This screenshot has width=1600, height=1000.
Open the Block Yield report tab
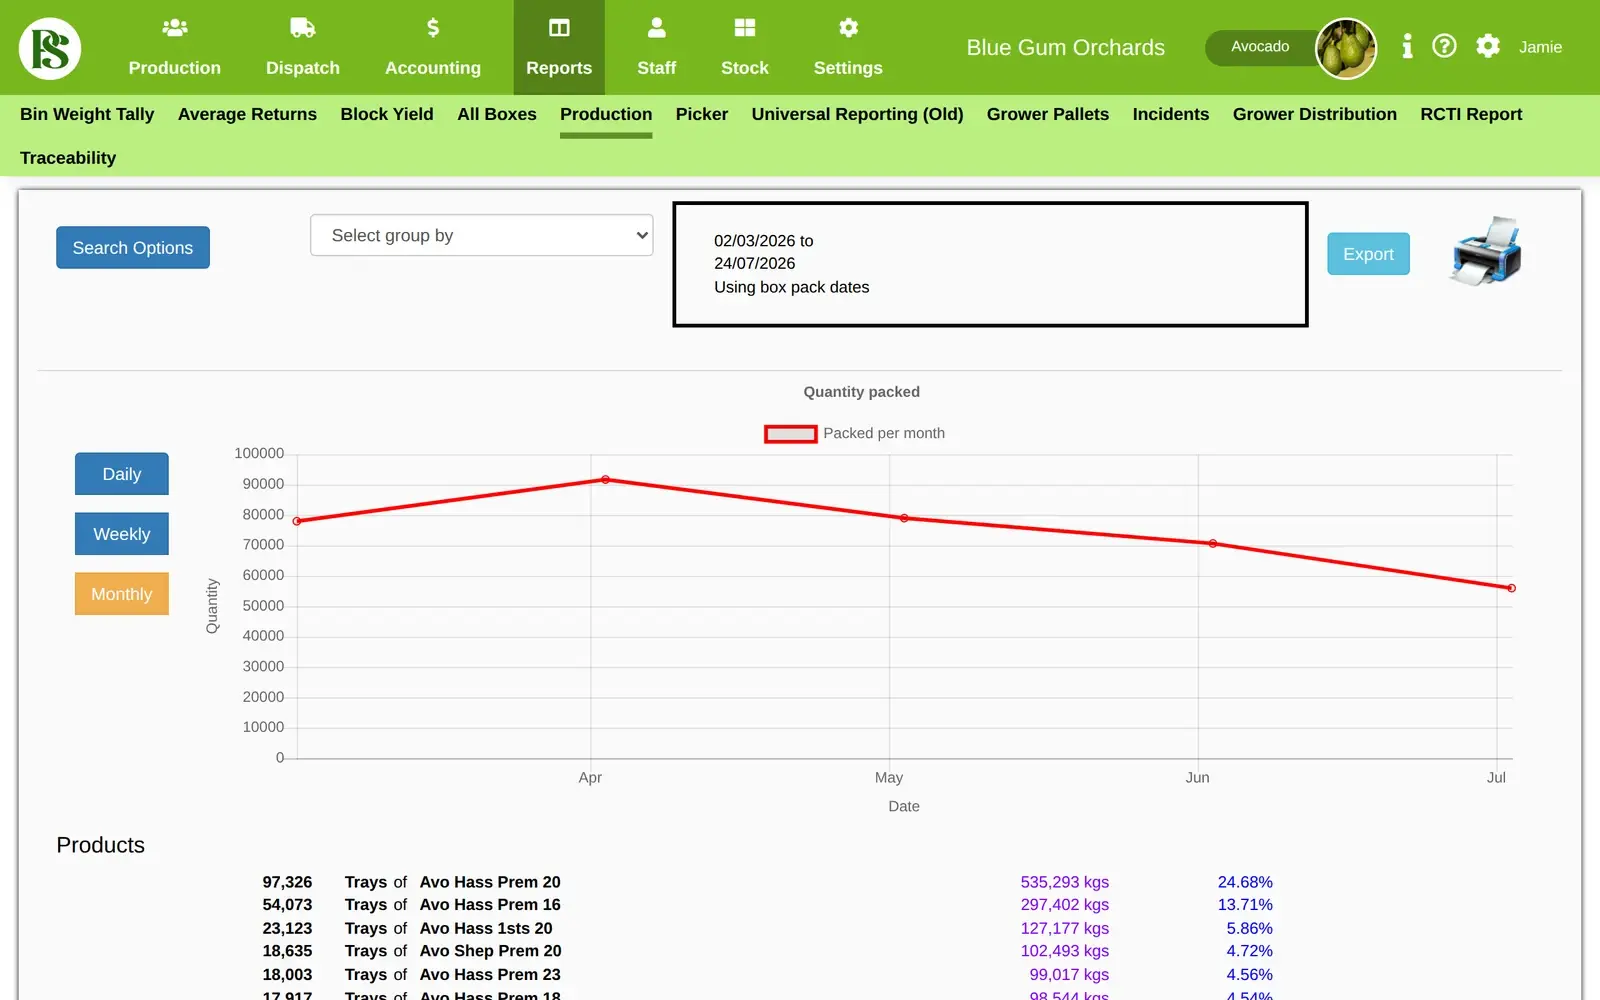(x=387, y=114)
